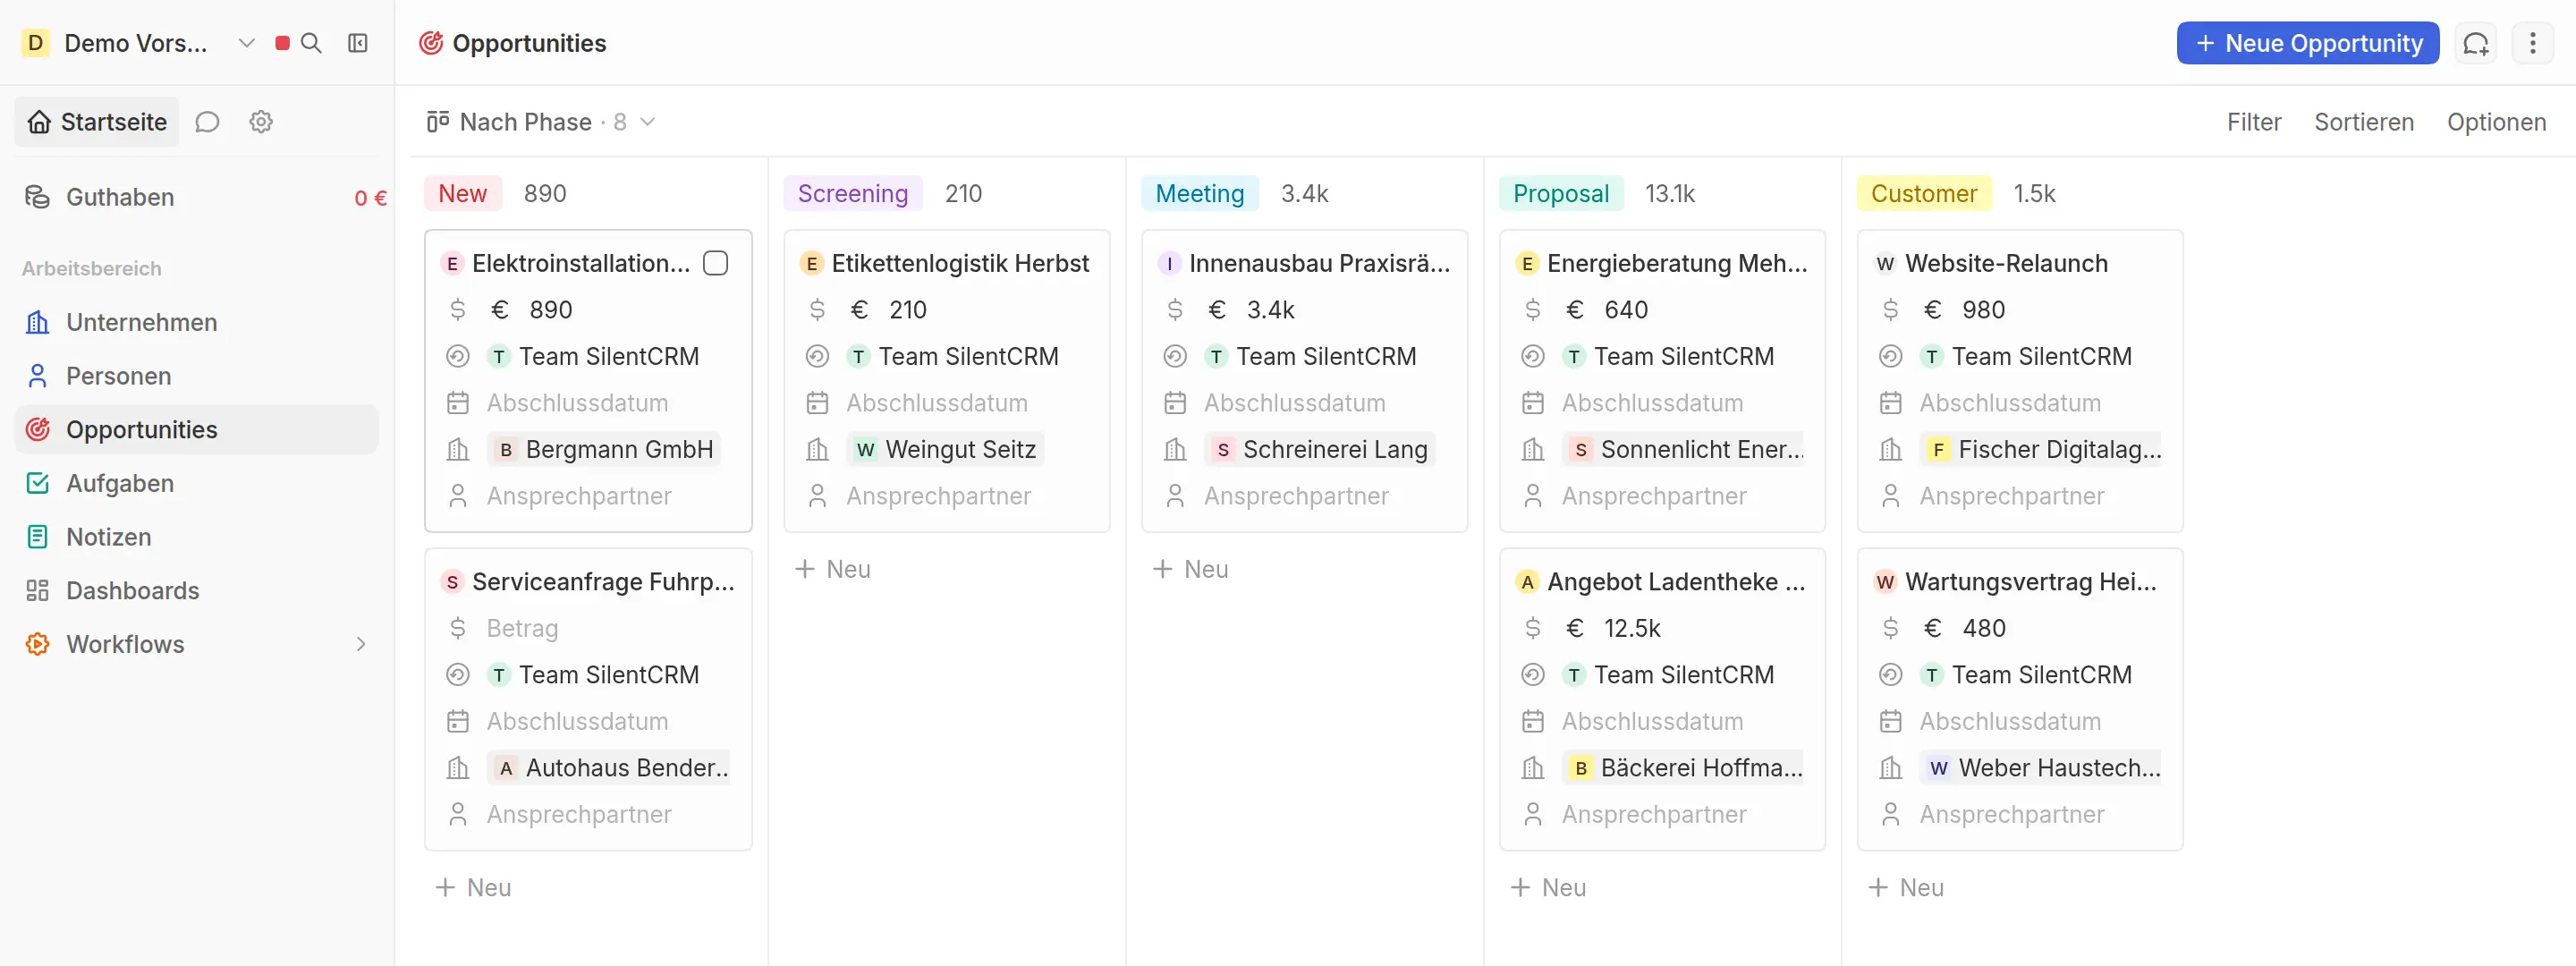Image resolution: width=2576 pixels, height=966 pixels.
Task: Tick the checkbox on Elektroinstallation card
Action: pos(715,263)
